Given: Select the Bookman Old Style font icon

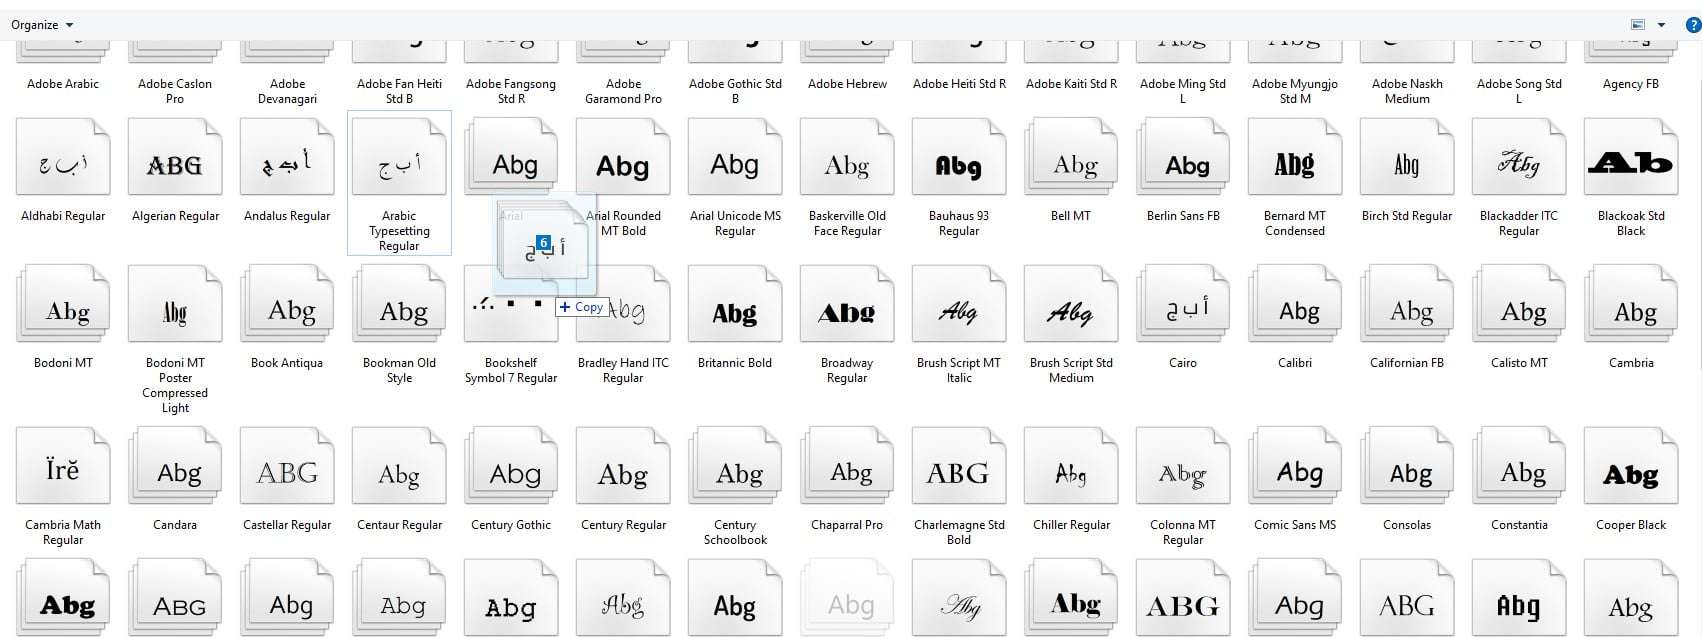Looking at the screenshot, I should [x=399, y=304].
